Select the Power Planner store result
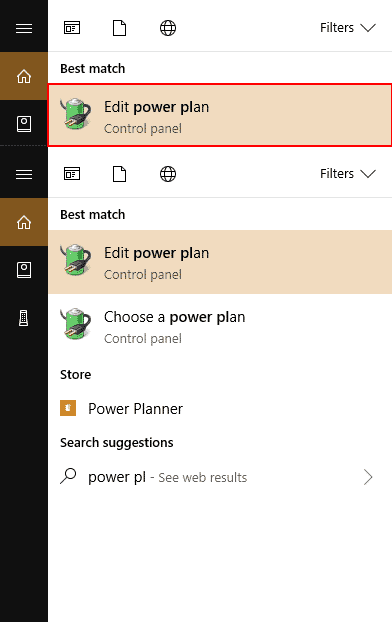Screen dimensions: 392x622 coord(220,409)
